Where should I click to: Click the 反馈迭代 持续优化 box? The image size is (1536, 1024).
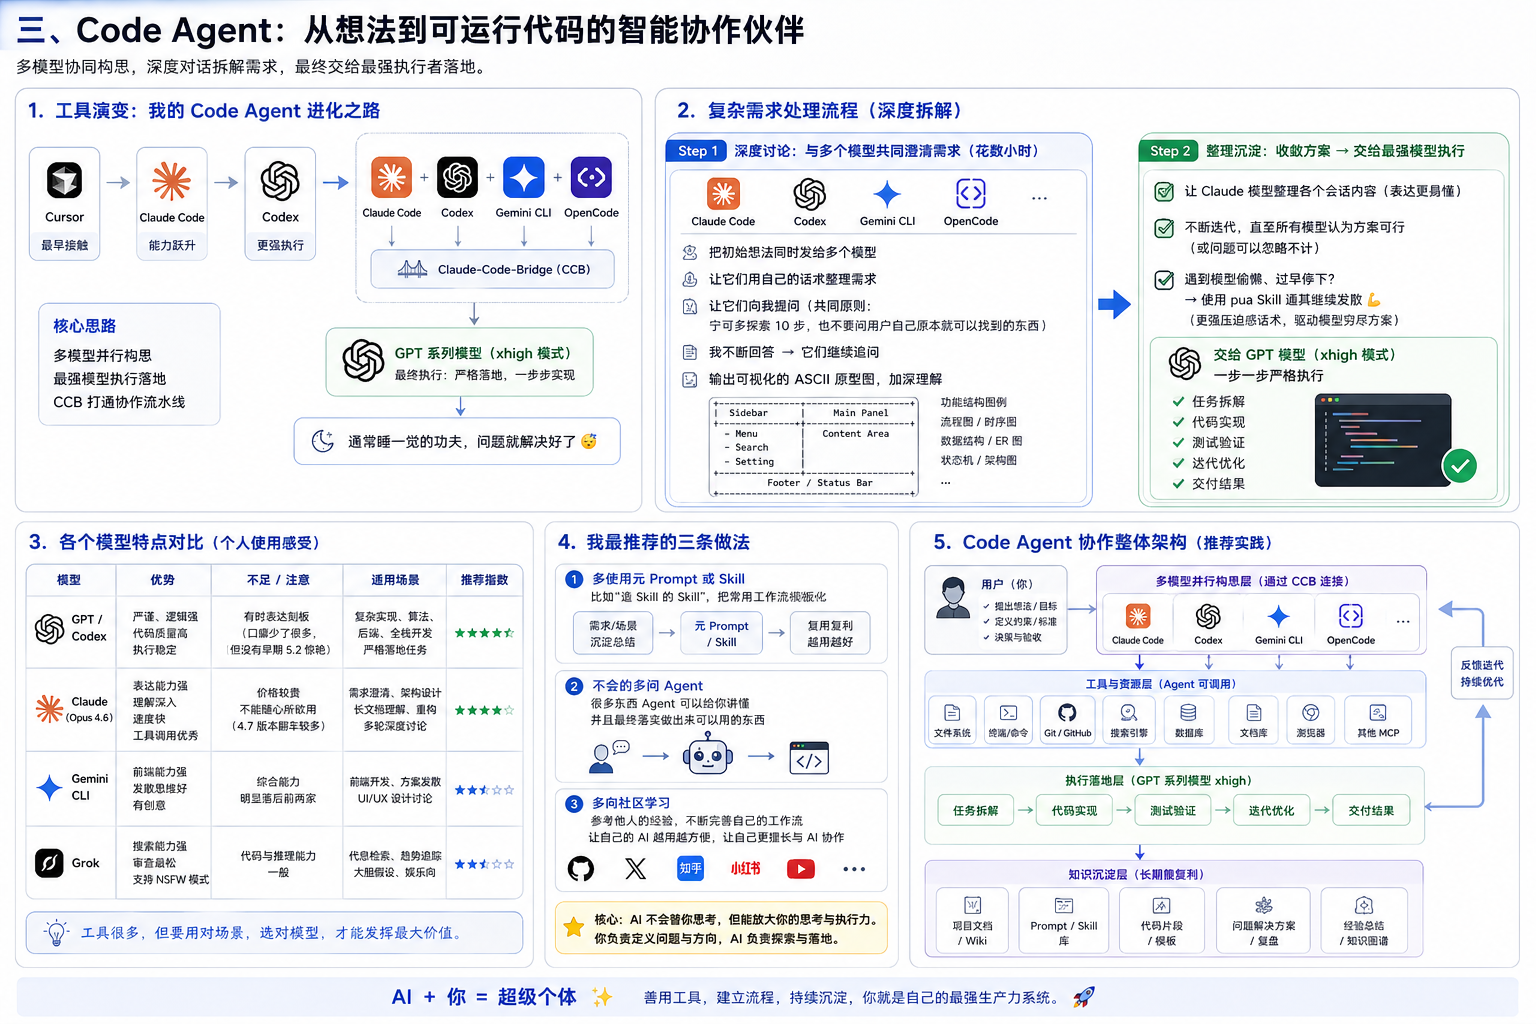[1482, 673]
